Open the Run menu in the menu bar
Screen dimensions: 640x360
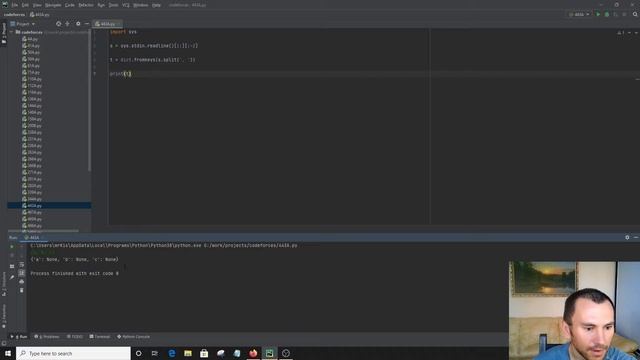coord(101,5)
